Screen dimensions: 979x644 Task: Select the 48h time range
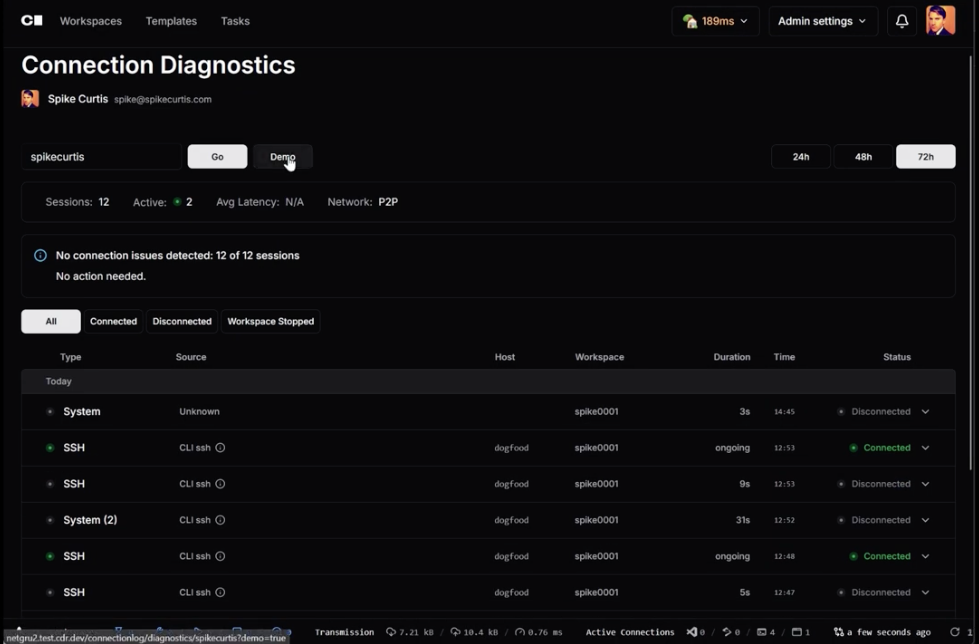tap(863, 157)
